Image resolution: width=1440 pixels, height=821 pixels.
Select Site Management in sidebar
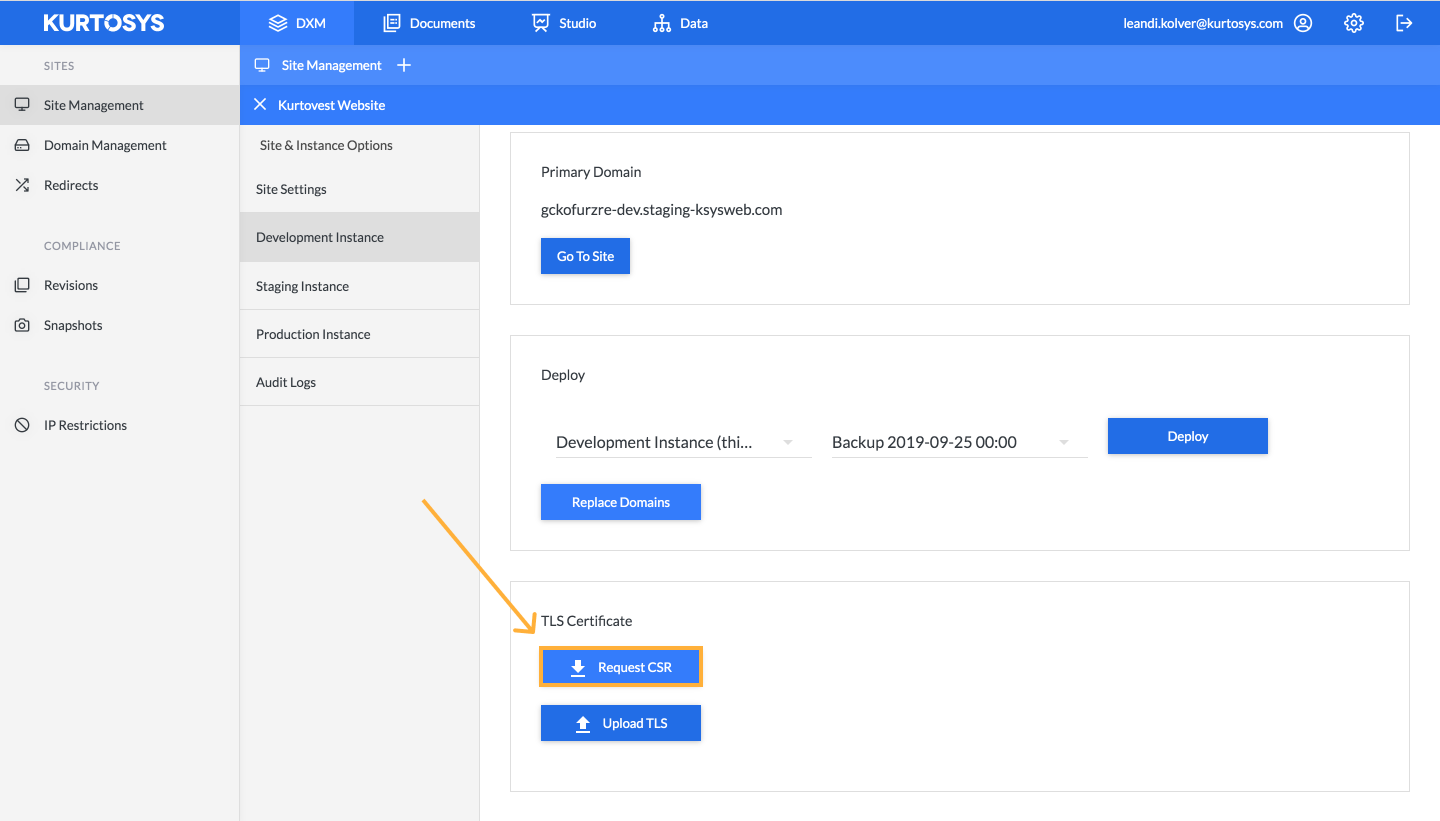click(120, 105)
